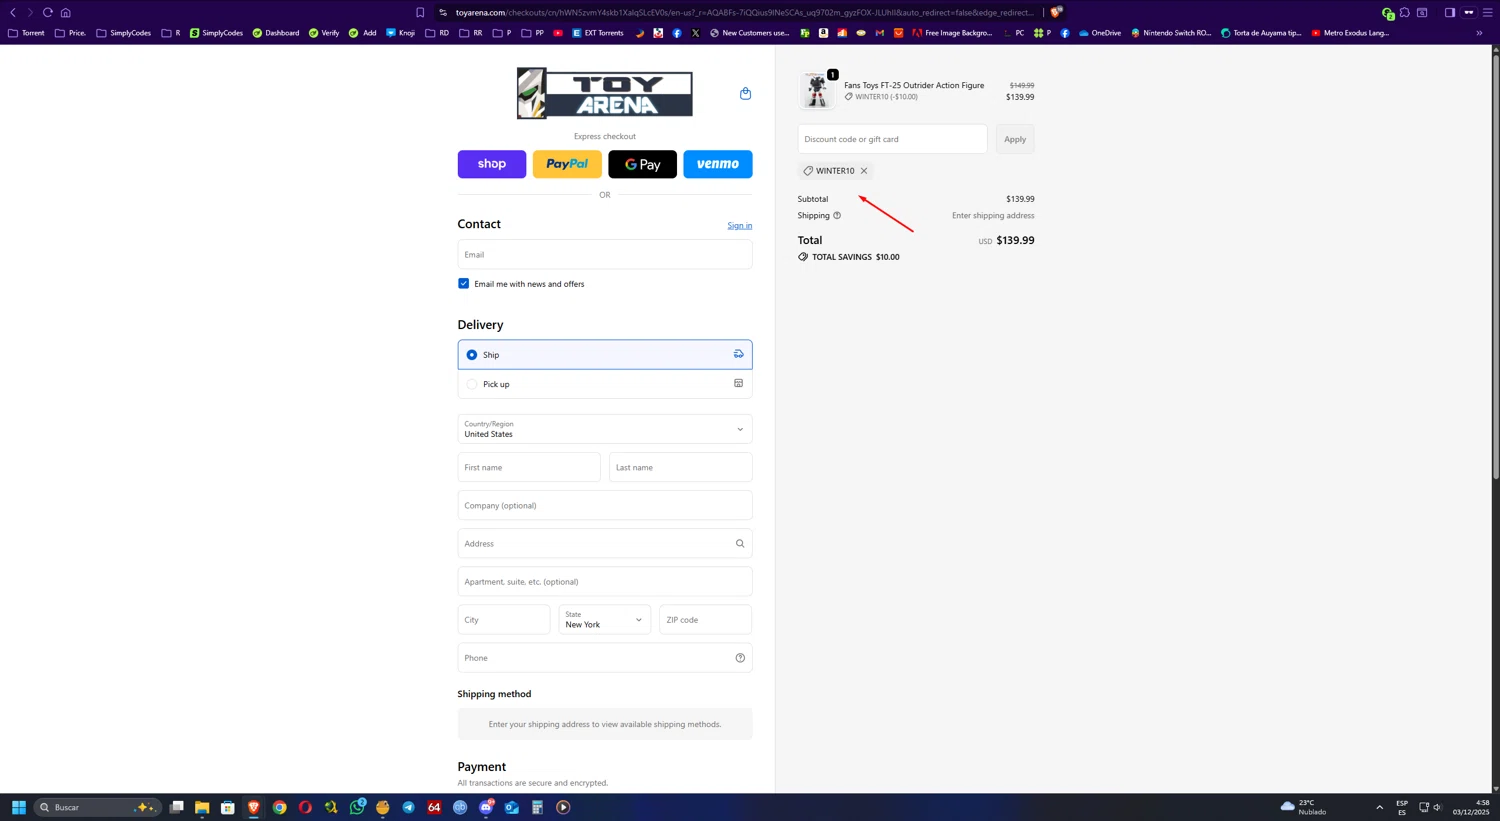Click the browser address bar URL

(744, 12)
